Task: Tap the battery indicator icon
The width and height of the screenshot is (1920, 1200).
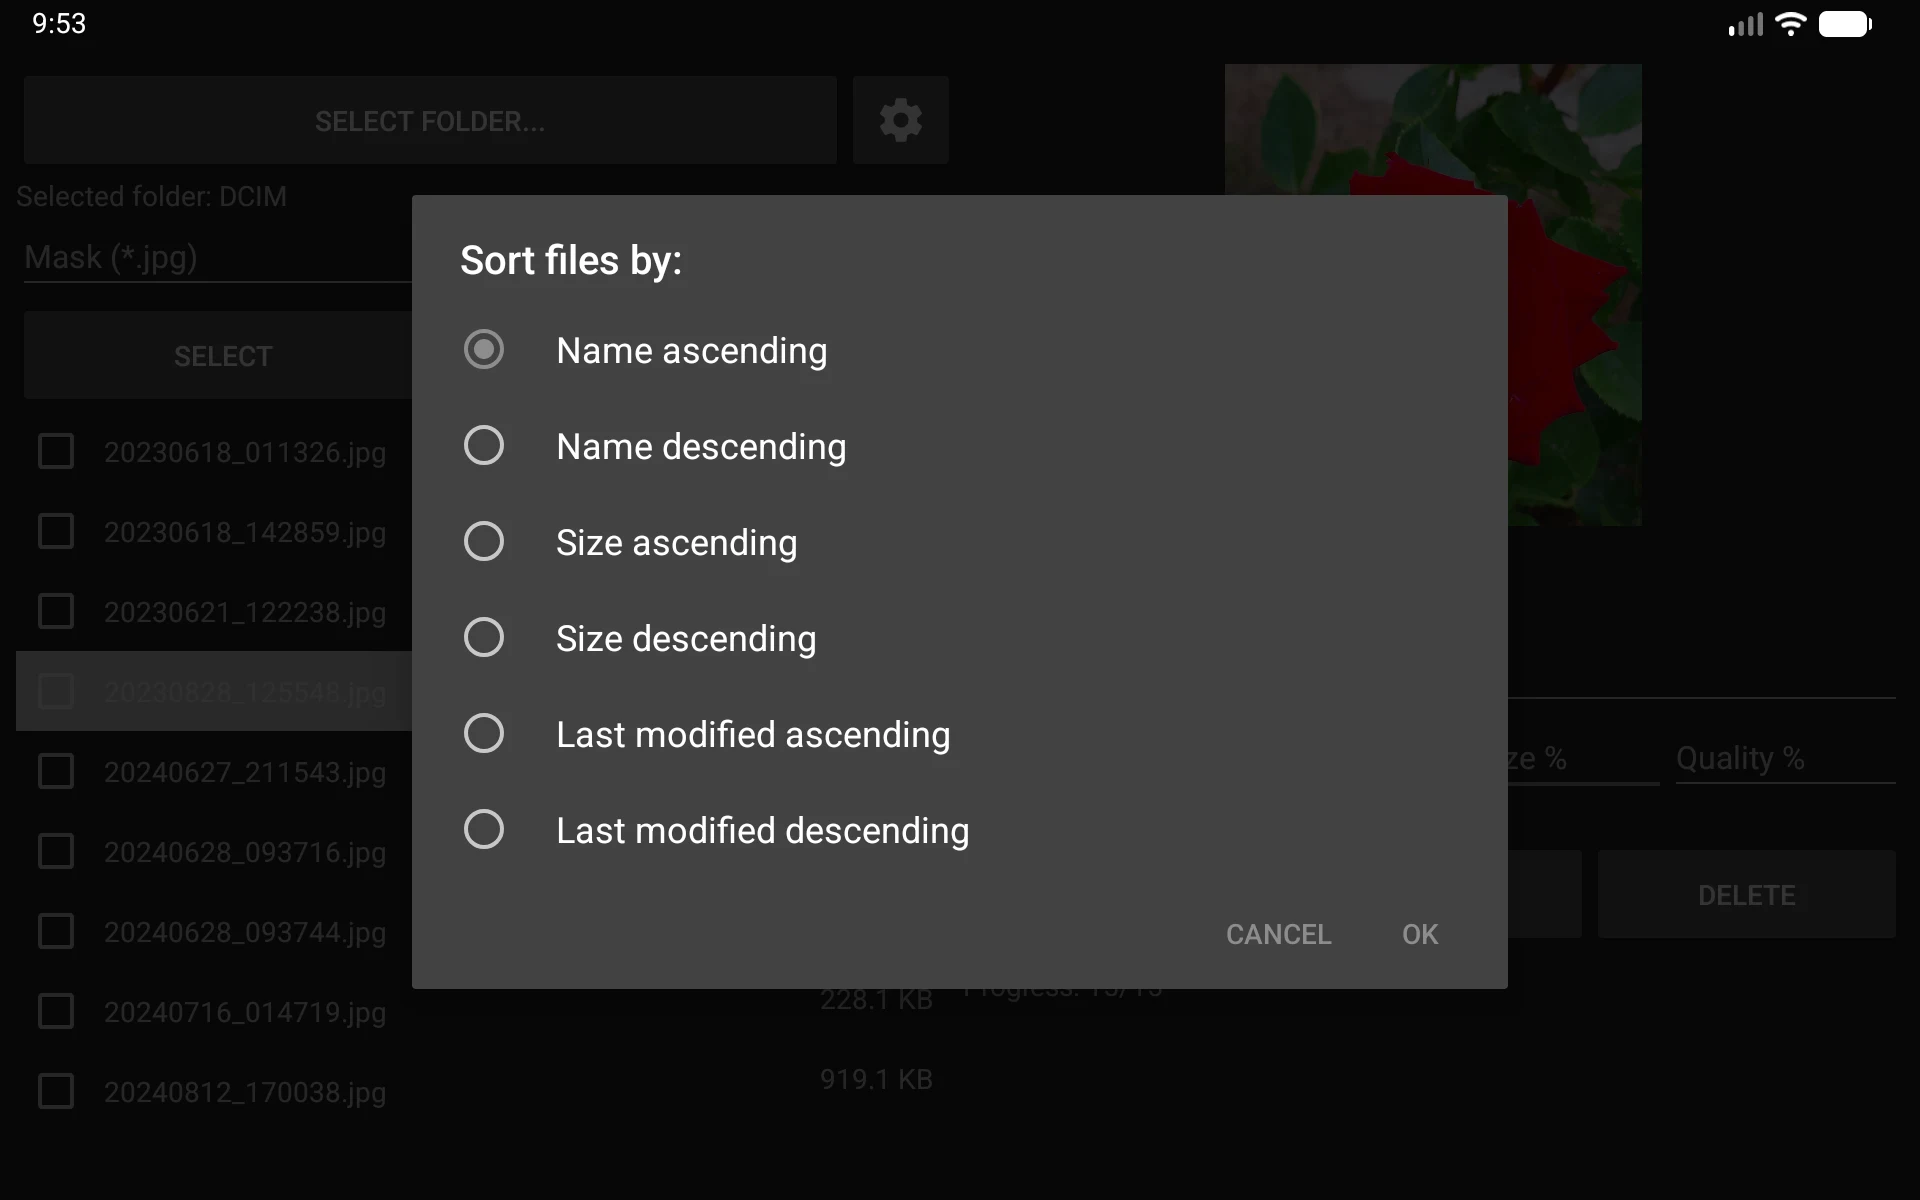Action: pos(1845,24)
